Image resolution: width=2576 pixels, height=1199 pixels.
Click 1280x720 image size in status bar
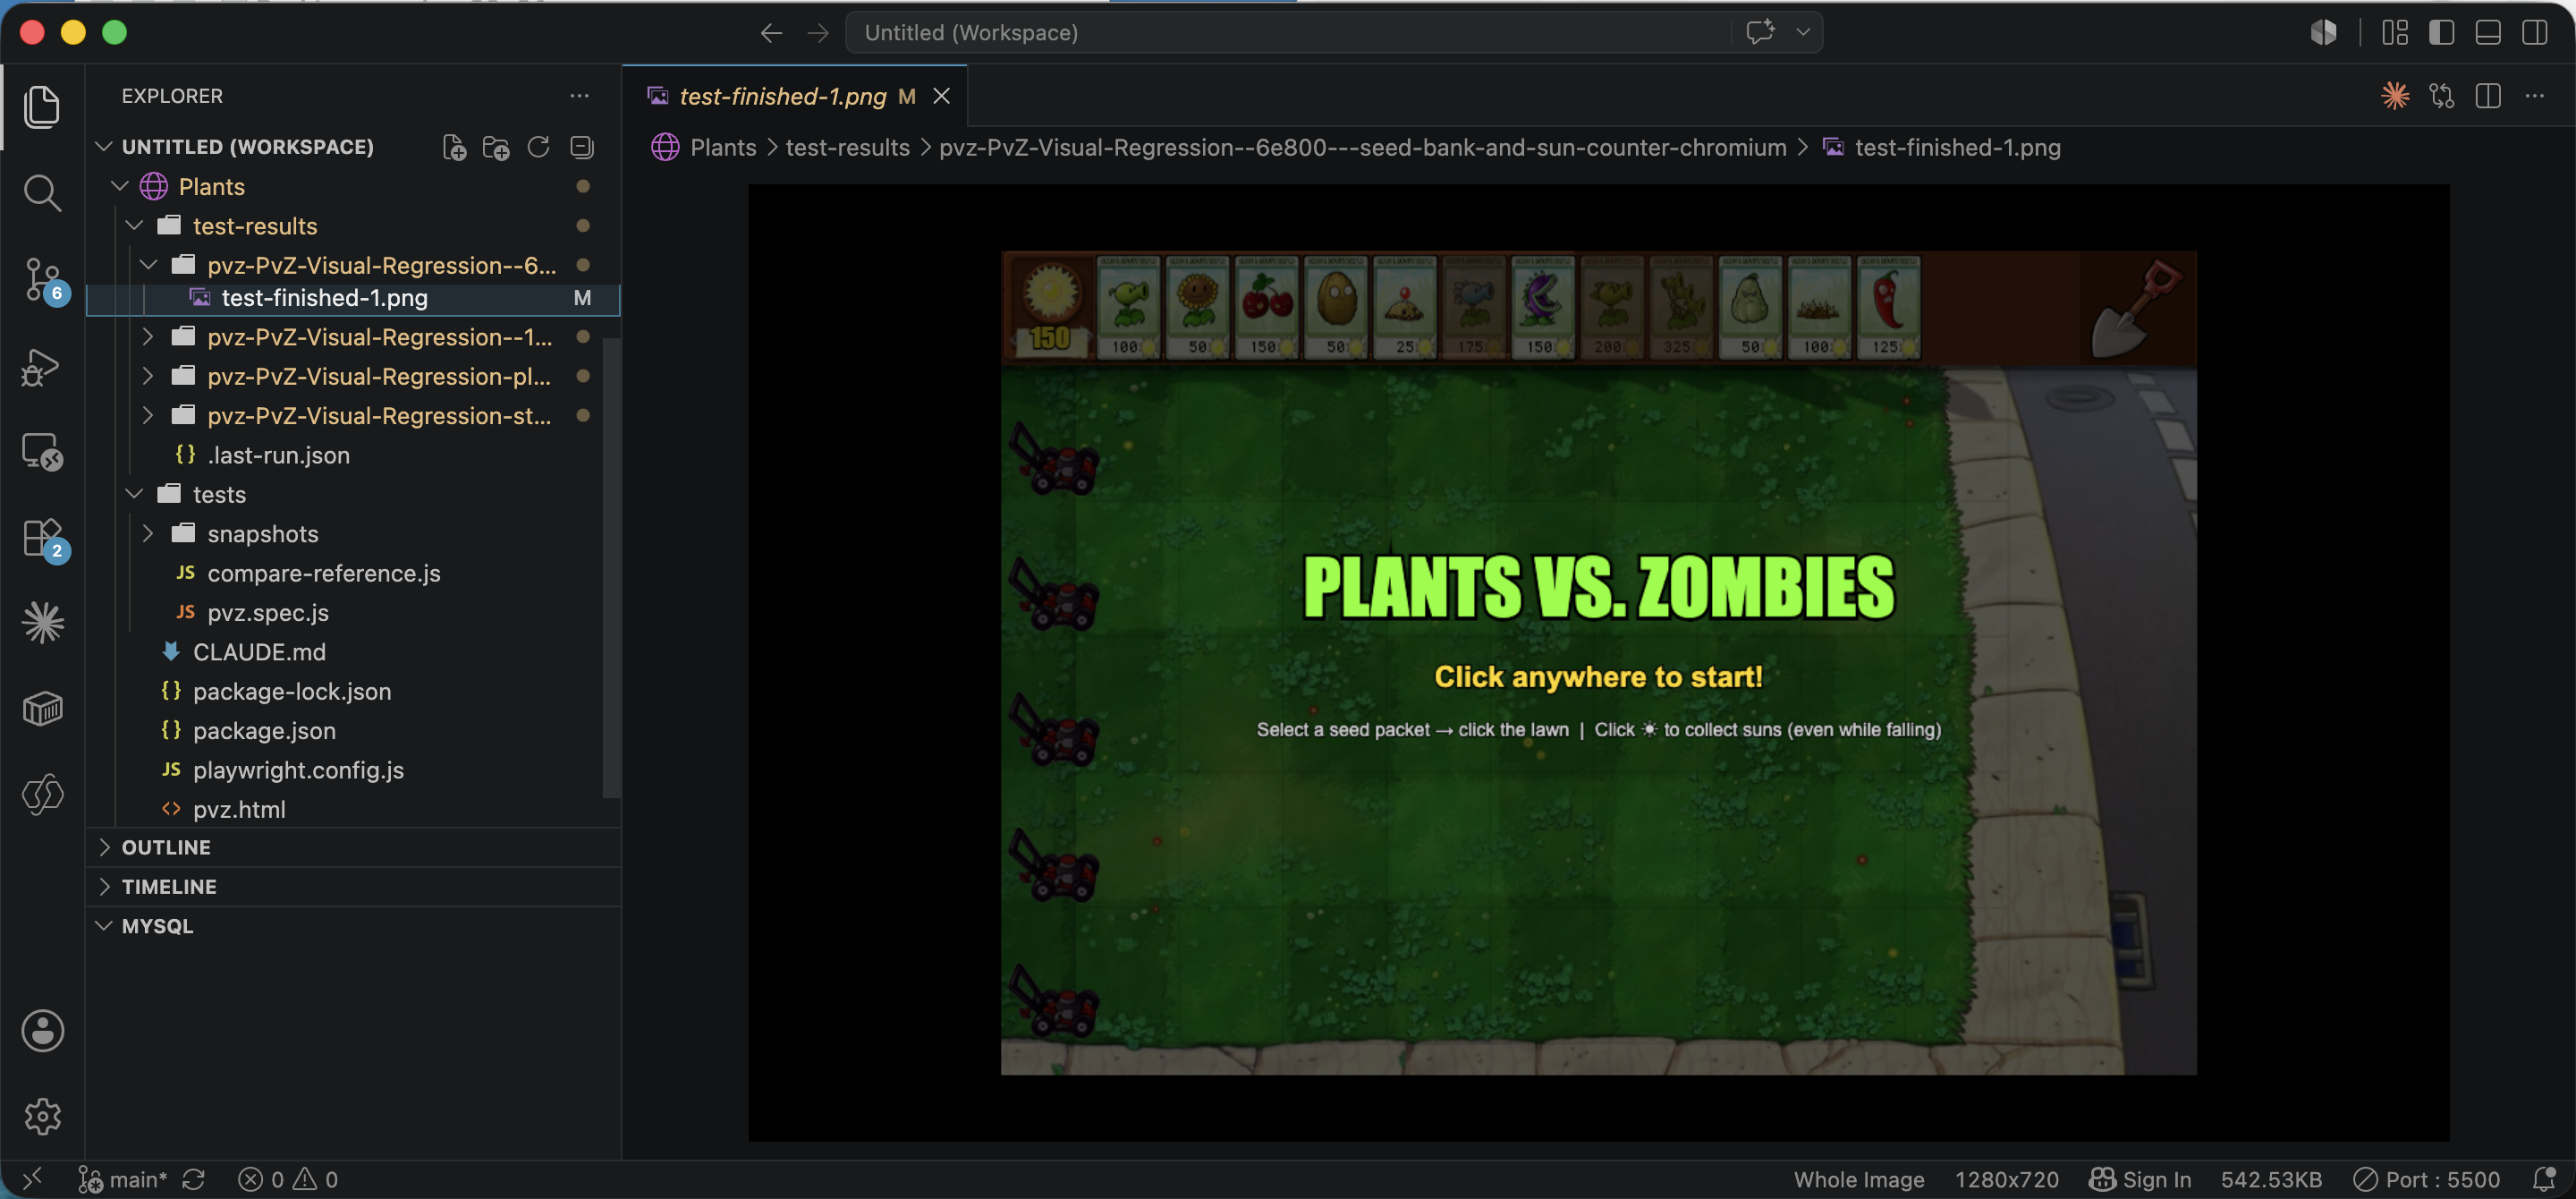point(2006,1180)
